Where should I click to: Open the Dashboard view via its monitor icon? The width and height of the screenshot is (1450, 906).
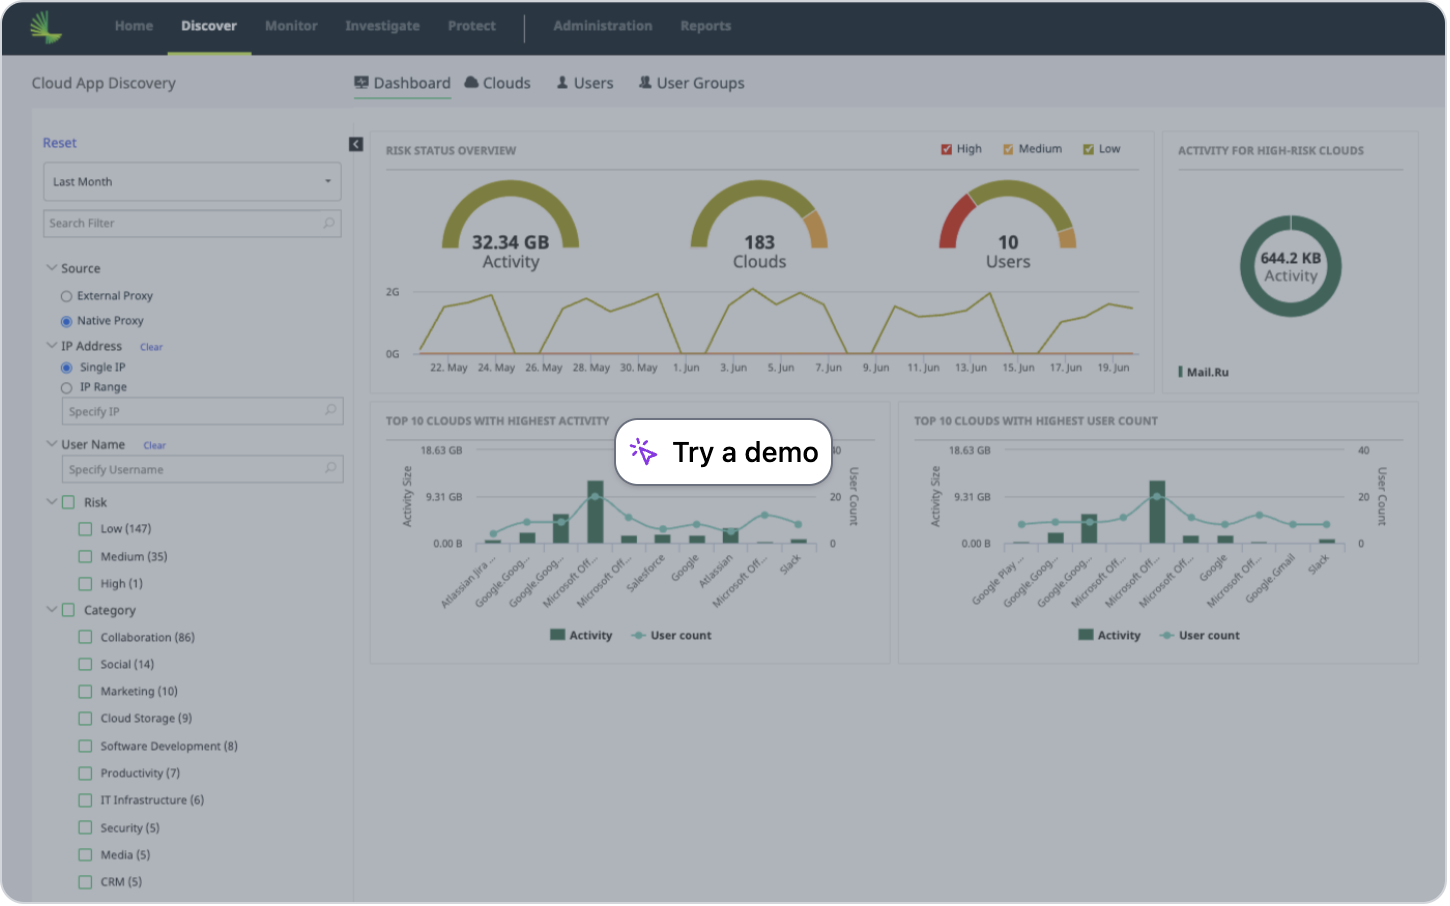click(361, 84)
